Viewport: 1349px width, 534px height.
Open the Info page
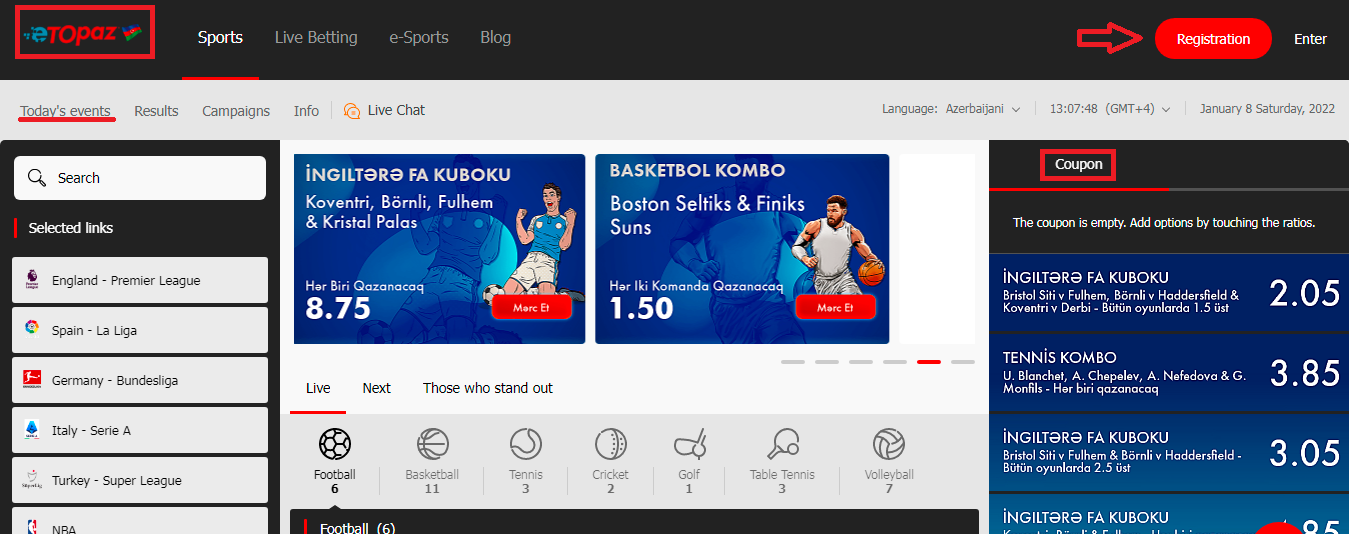[306, 110]
